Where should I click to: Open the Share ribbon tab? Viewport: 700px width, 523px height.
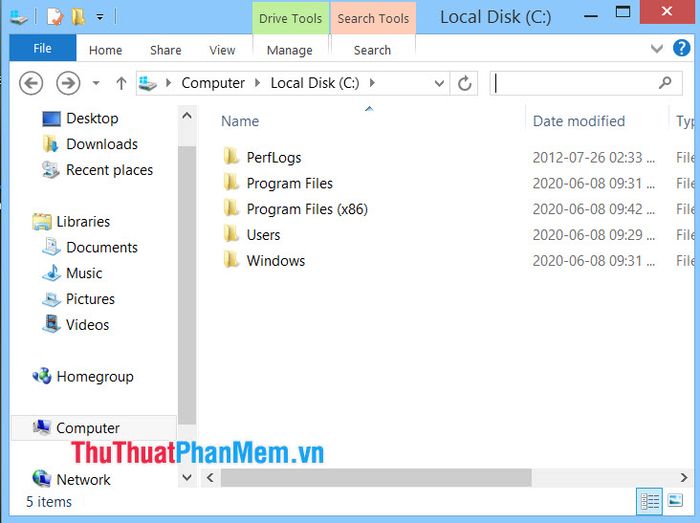(x=165, y=50)
